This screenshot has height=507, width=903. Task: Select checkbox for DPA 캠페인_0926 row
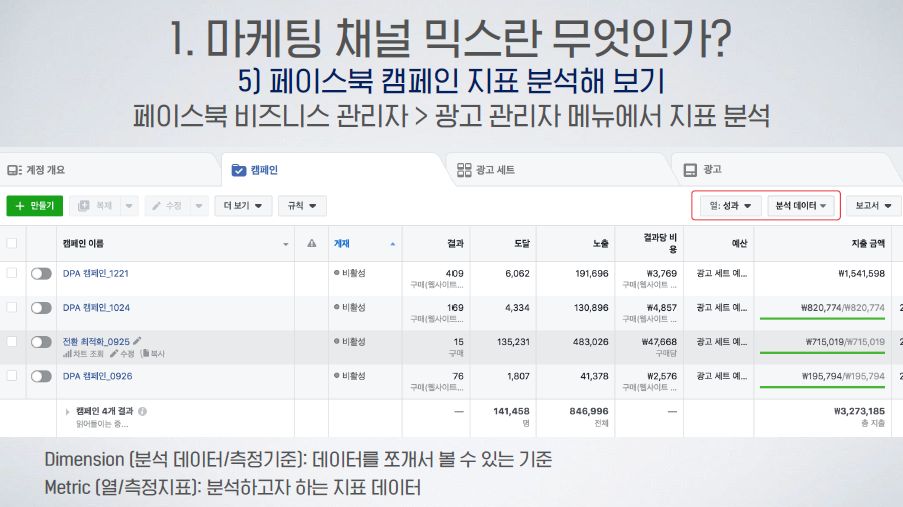pos(12,376)
